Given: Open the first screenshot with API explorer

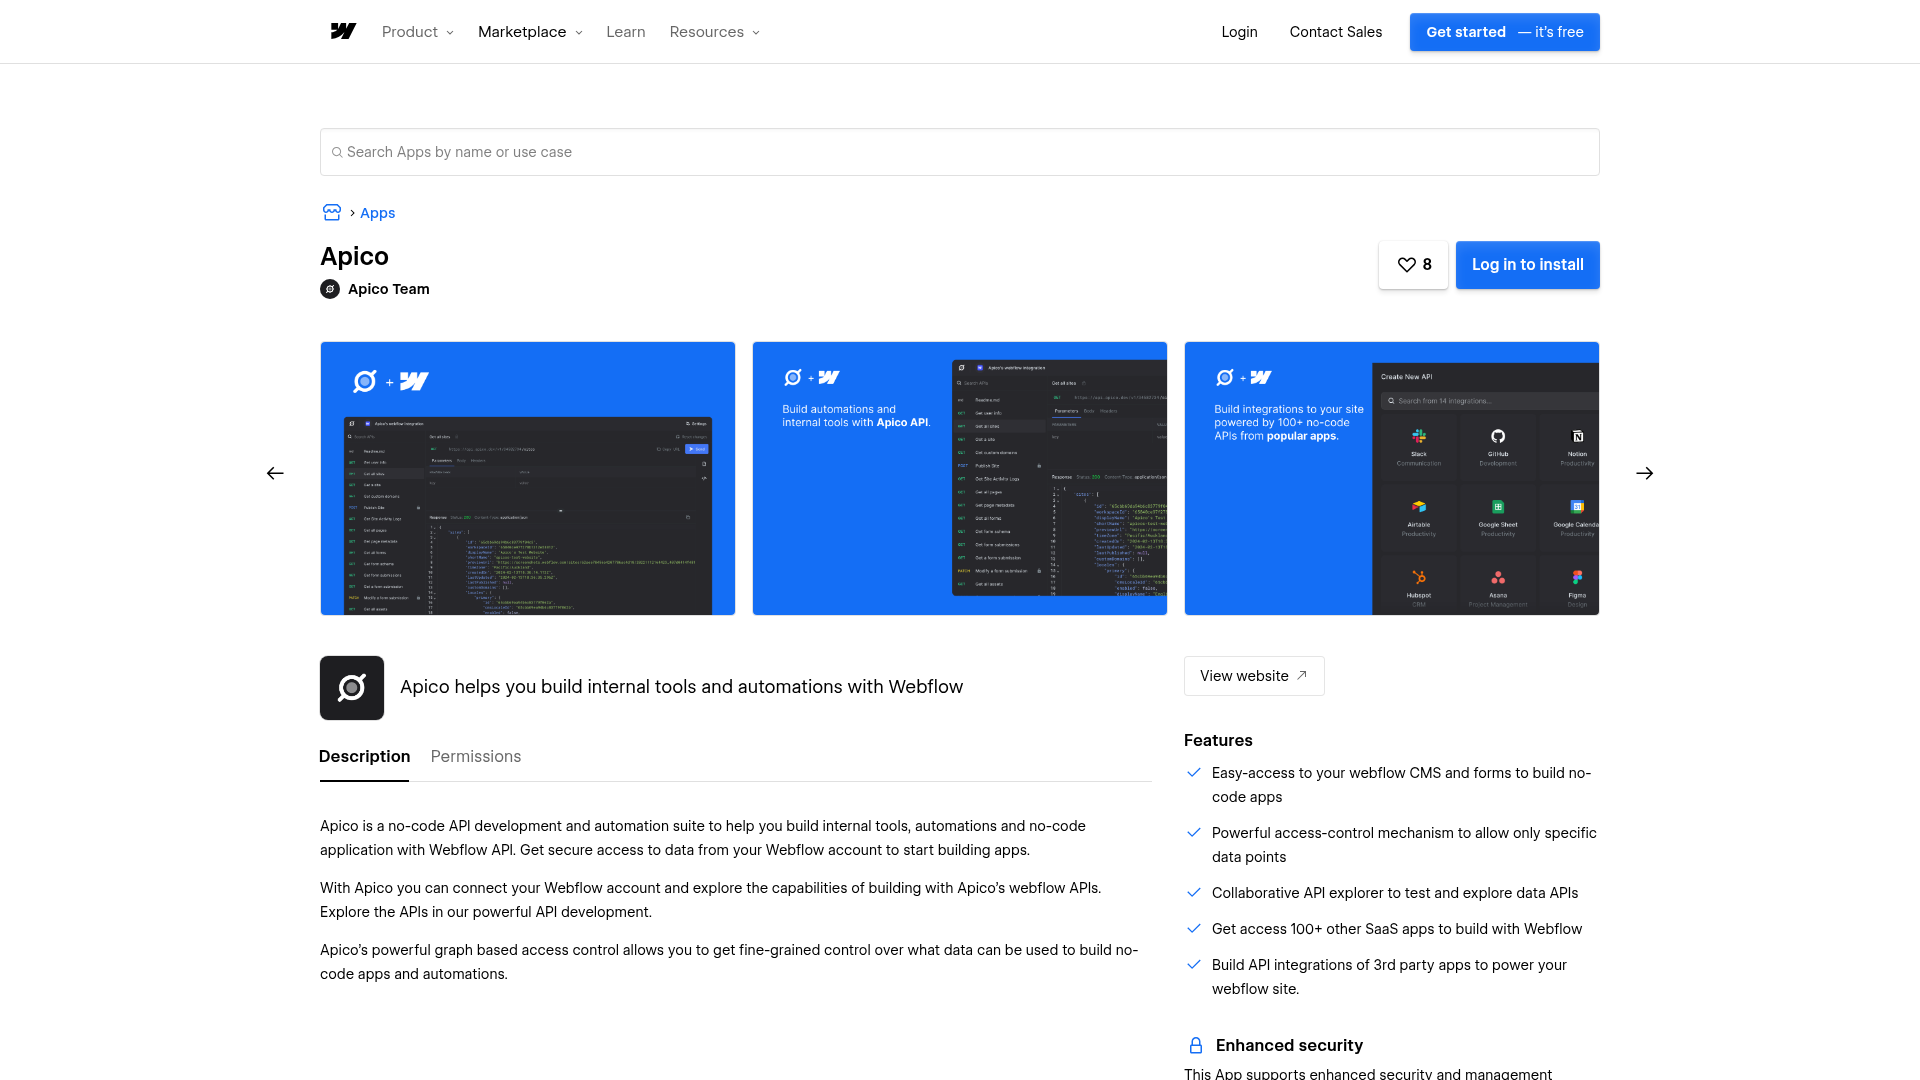Looking at the screenshot, I should click(x=528, y=478).
